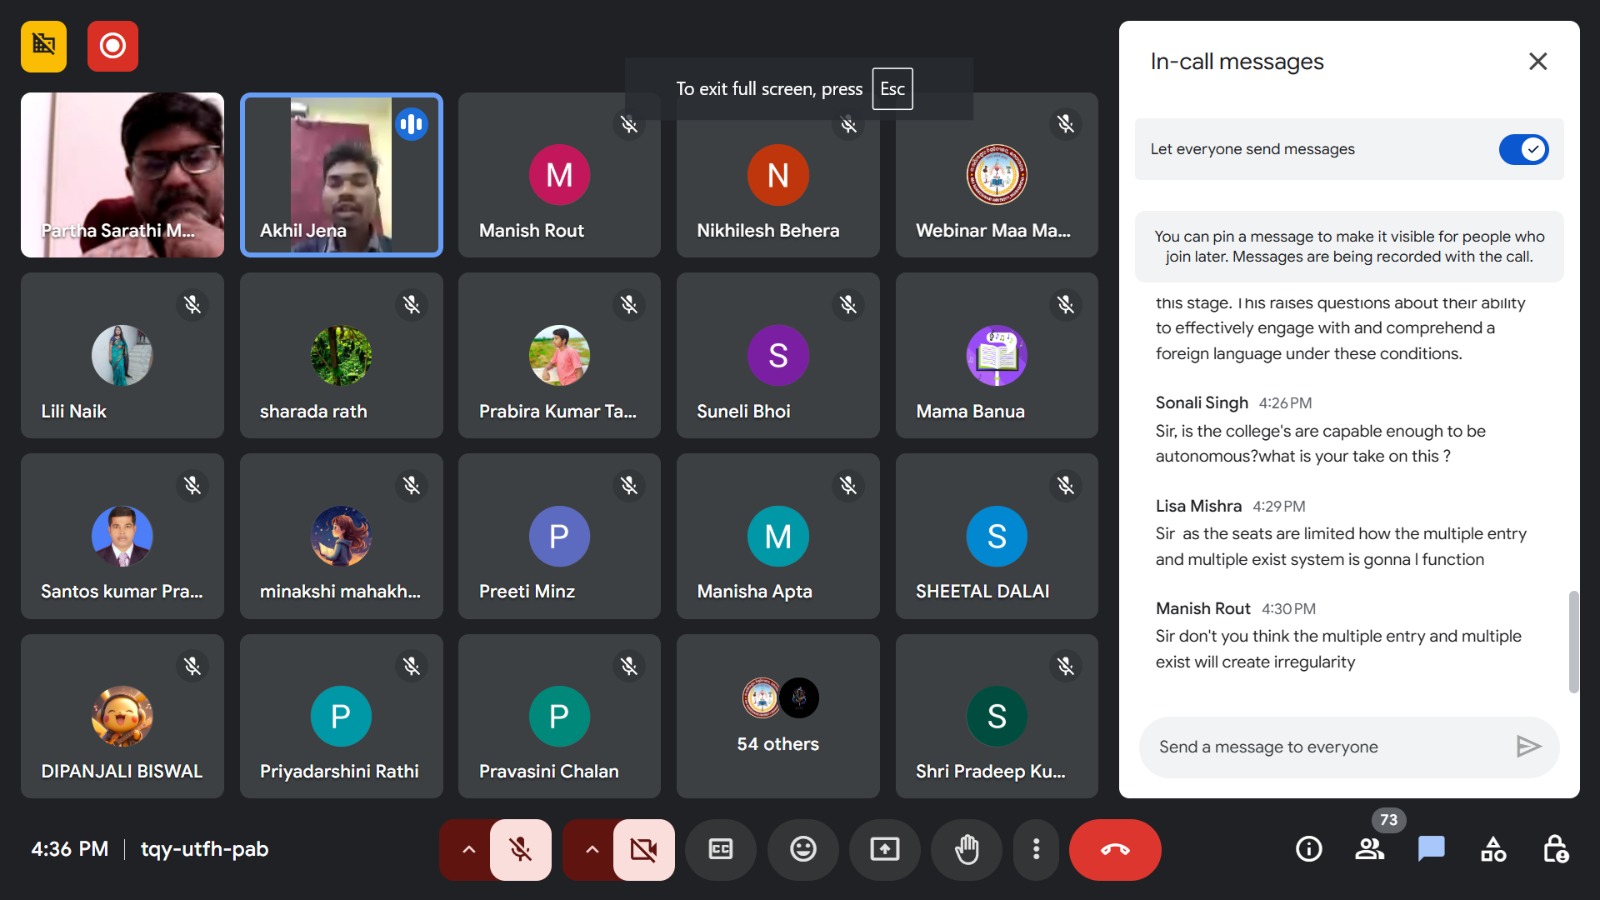Image resolution: width=1600 pixels, height=900 pixels.
Task: Open the 54 others participant tile
Action: (x=778, y=716)
